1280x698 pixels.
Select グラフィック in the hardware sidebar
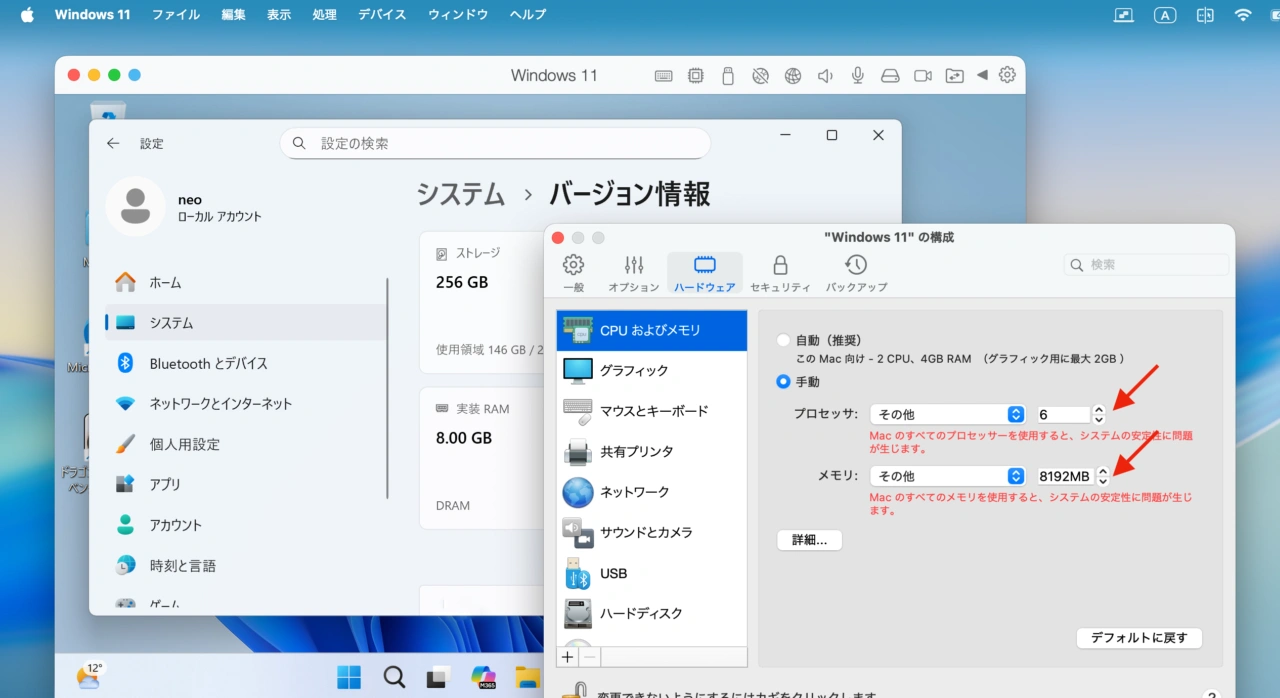(x=631, y=370)
